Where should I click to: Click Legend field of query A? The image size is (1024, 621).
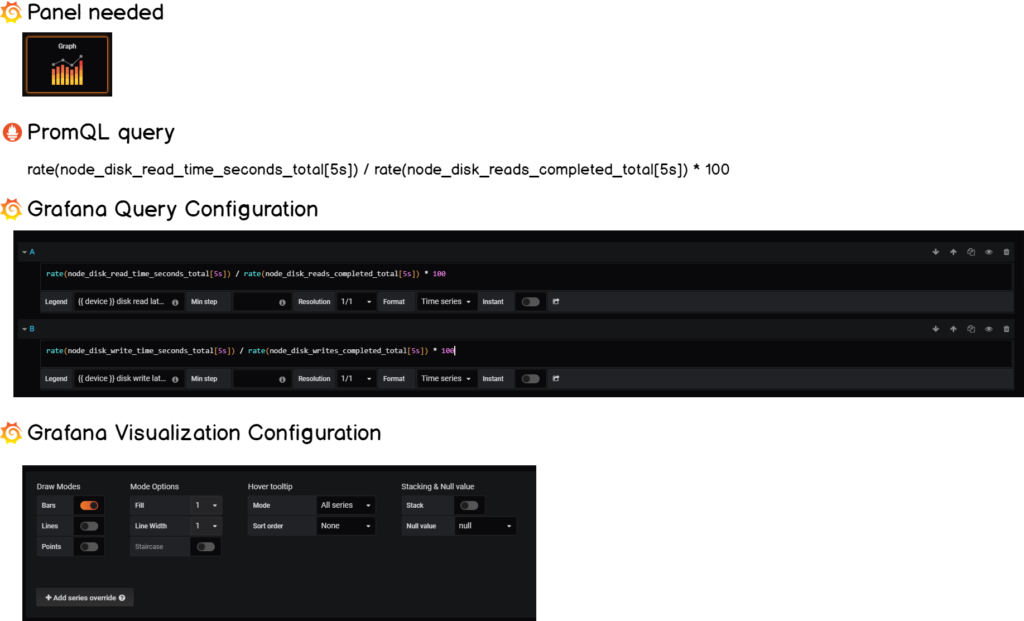128,302
